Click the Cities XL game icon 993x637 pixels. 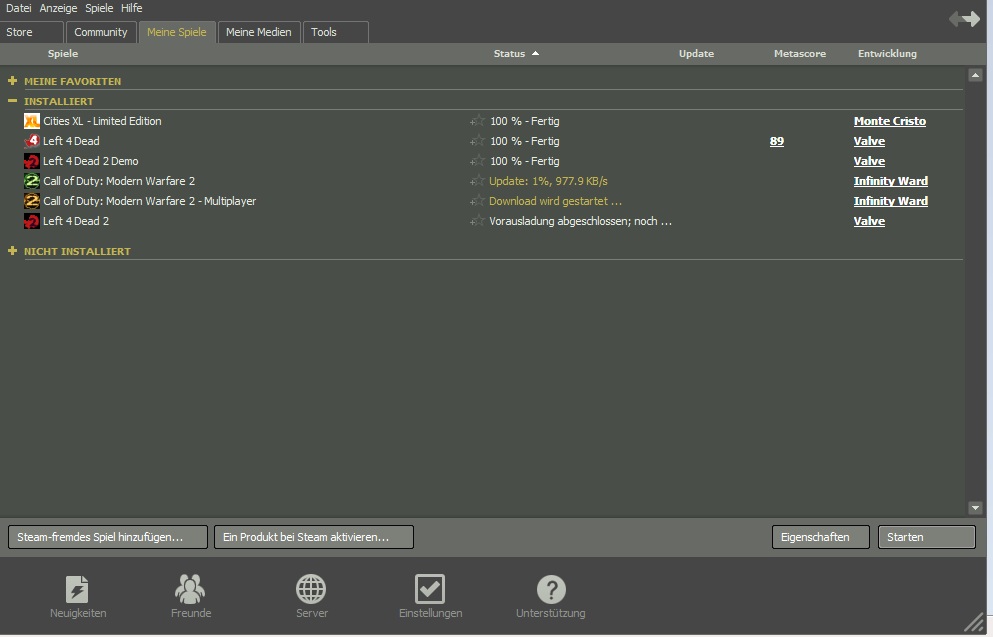32,121
